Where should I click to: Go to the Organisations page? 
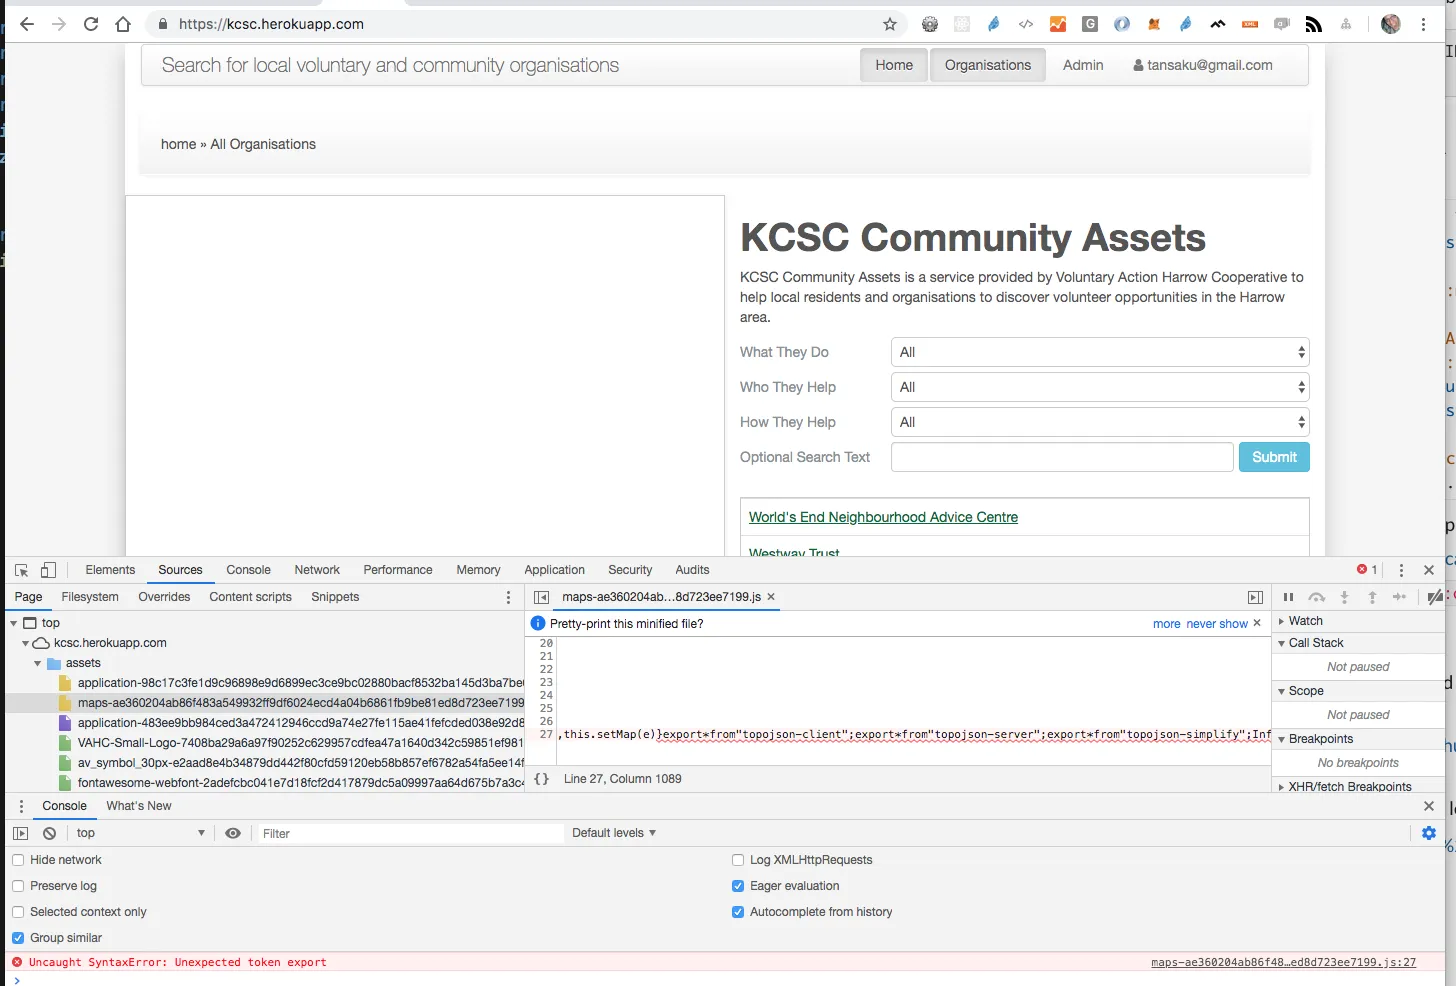(988, 65)
